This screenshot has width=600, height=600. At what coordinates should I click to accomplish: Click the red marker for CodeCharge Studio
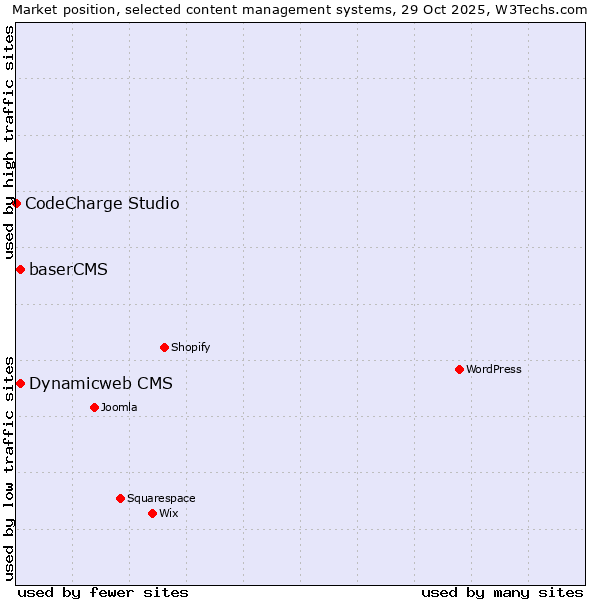16,204
